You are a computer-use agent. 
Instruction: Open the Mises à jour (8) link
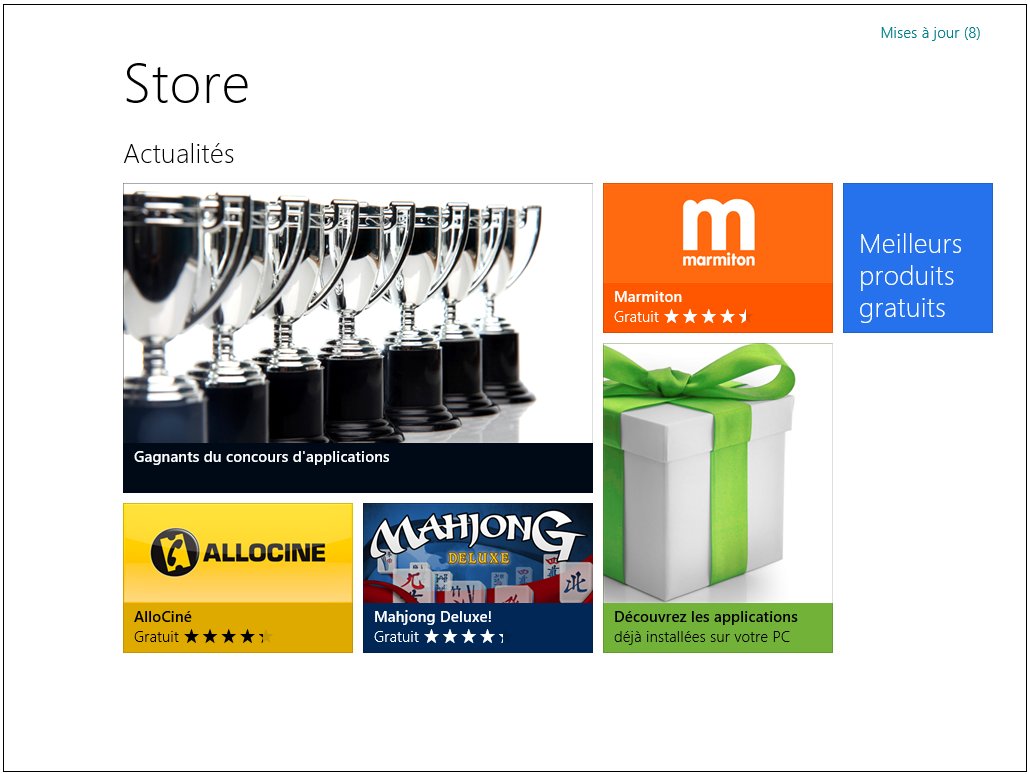click(x=930, y=33)
